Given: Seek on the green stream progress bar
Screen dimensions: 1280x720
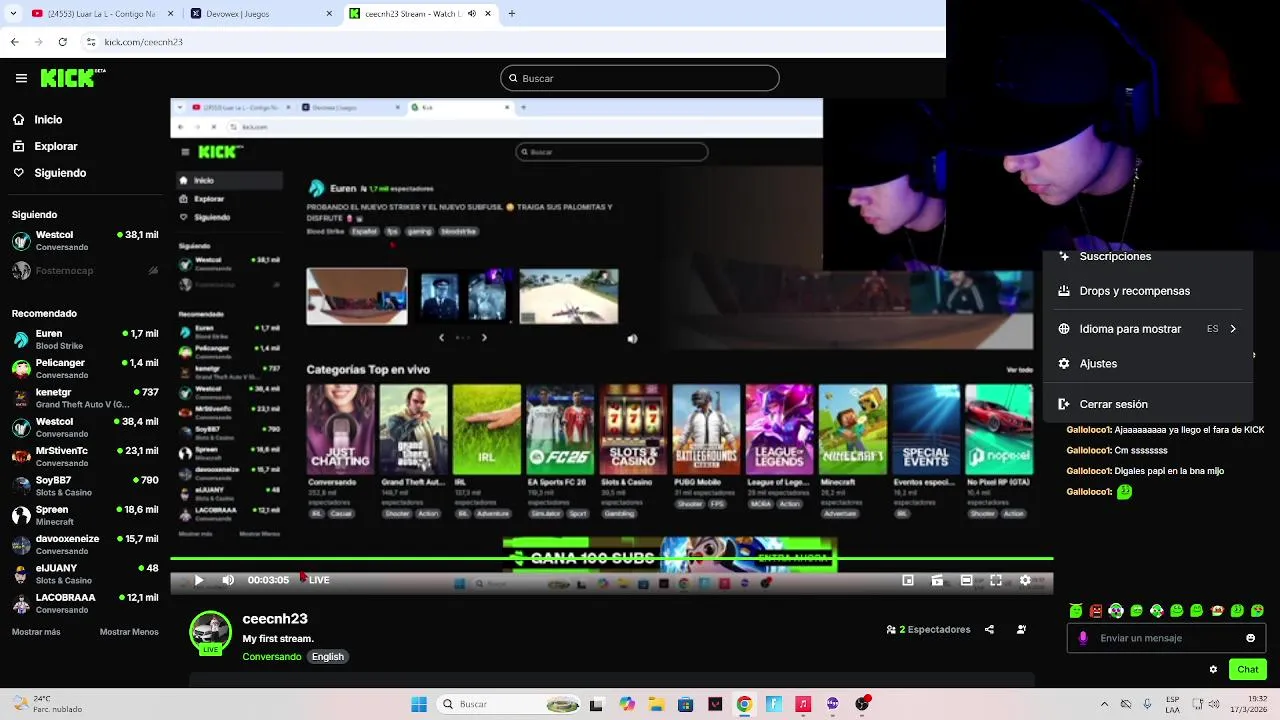Looking at the screenshot, I should pos(611,559).
